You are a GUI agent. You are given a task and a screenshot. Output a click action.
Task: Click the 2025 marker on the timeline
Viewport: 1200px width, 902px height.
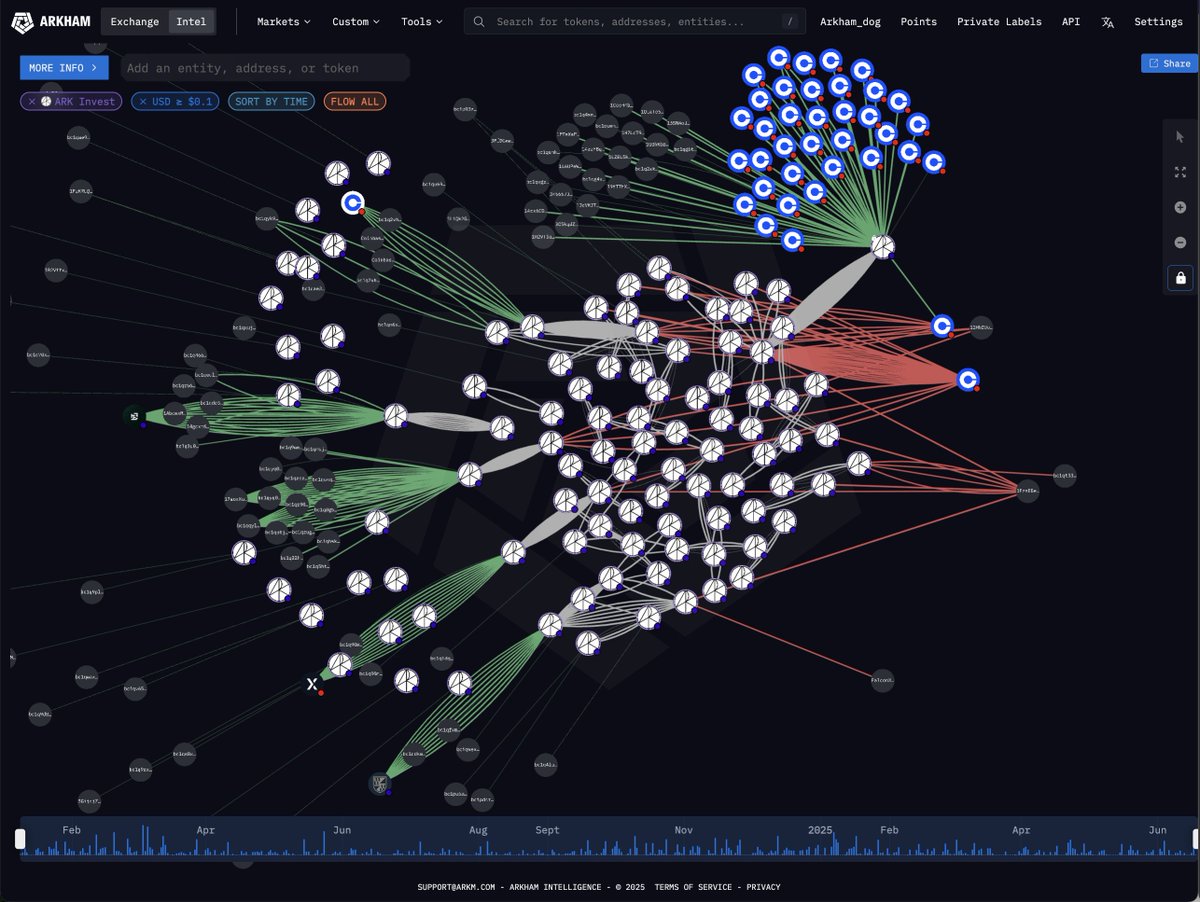[x=820, y=830]
